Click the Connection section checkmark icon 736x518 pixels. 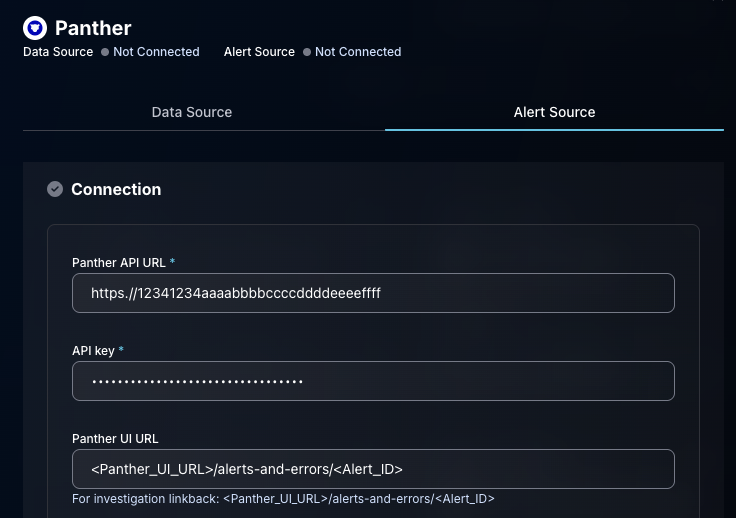(x=55, y=189)
